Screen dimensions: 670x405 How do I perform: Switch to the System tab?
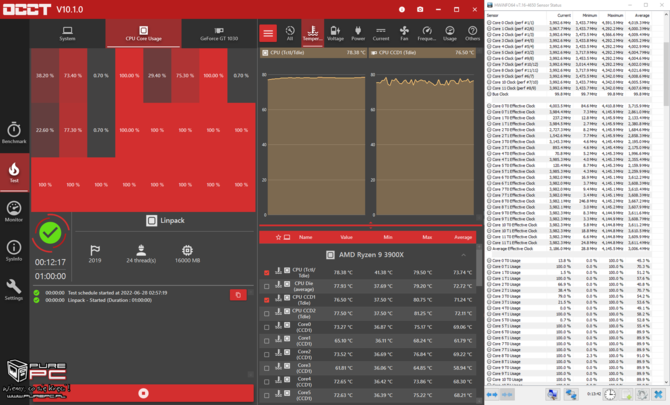68,33
